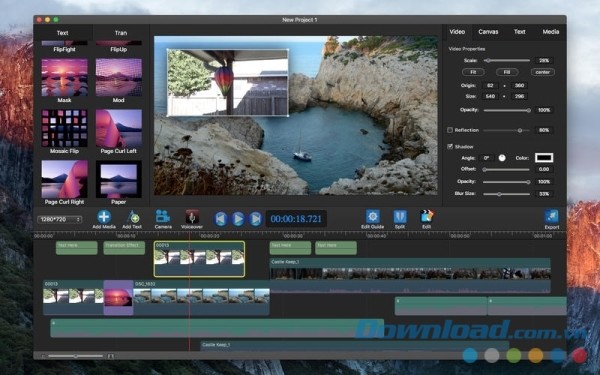Open the Text properties tab on right
Image resolution: width=600 pixels, height=375 pixels.
coord(519,32)
